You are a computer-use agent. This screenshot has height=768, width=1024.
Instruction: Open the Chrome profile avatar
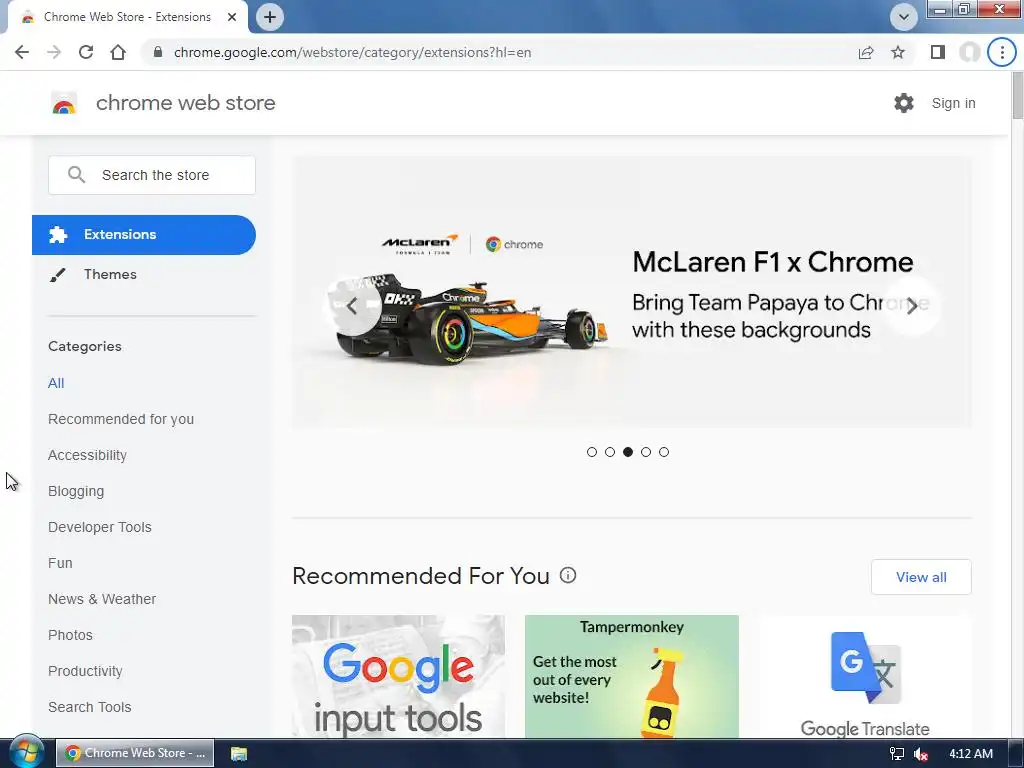click(x=970, y=52)
